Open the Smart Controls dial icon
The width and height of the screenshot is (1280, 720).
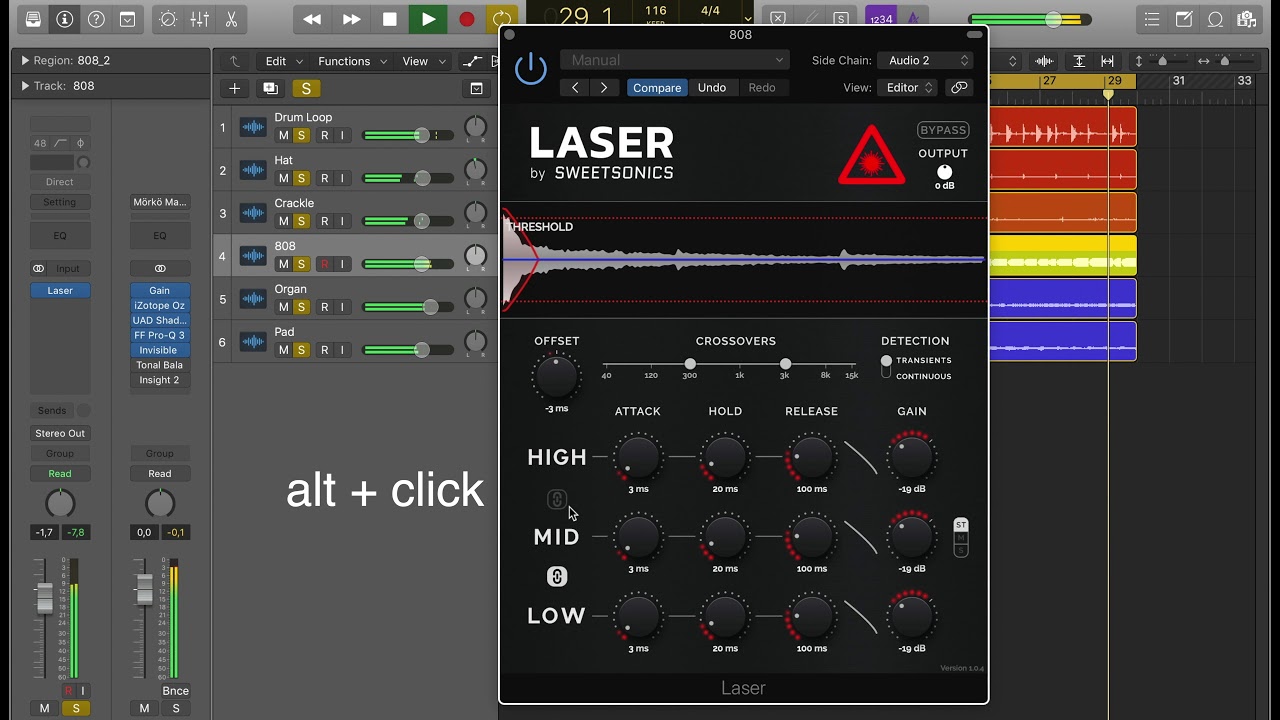point(168,19)
